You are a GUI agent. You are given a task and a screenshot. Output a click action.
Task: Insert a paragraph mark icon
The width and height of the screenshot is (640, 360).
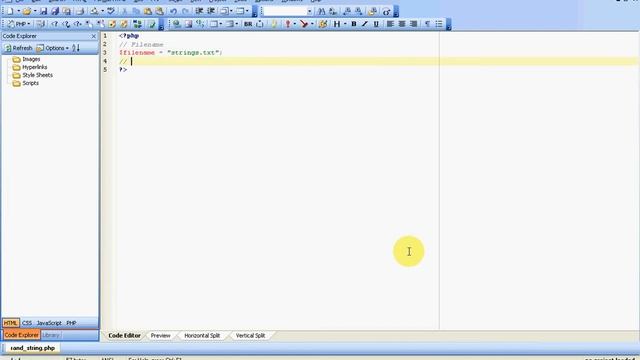coord(427,24)
